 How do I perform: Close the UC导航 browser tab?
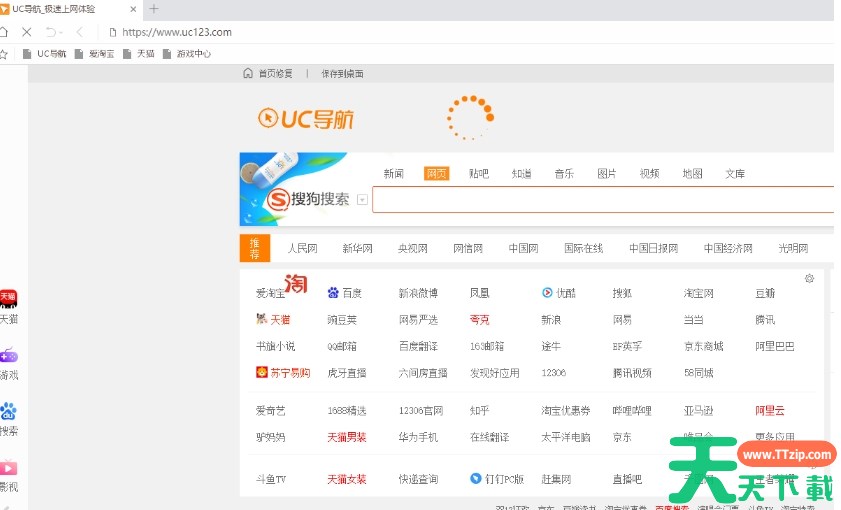click(x=134, y=8)
